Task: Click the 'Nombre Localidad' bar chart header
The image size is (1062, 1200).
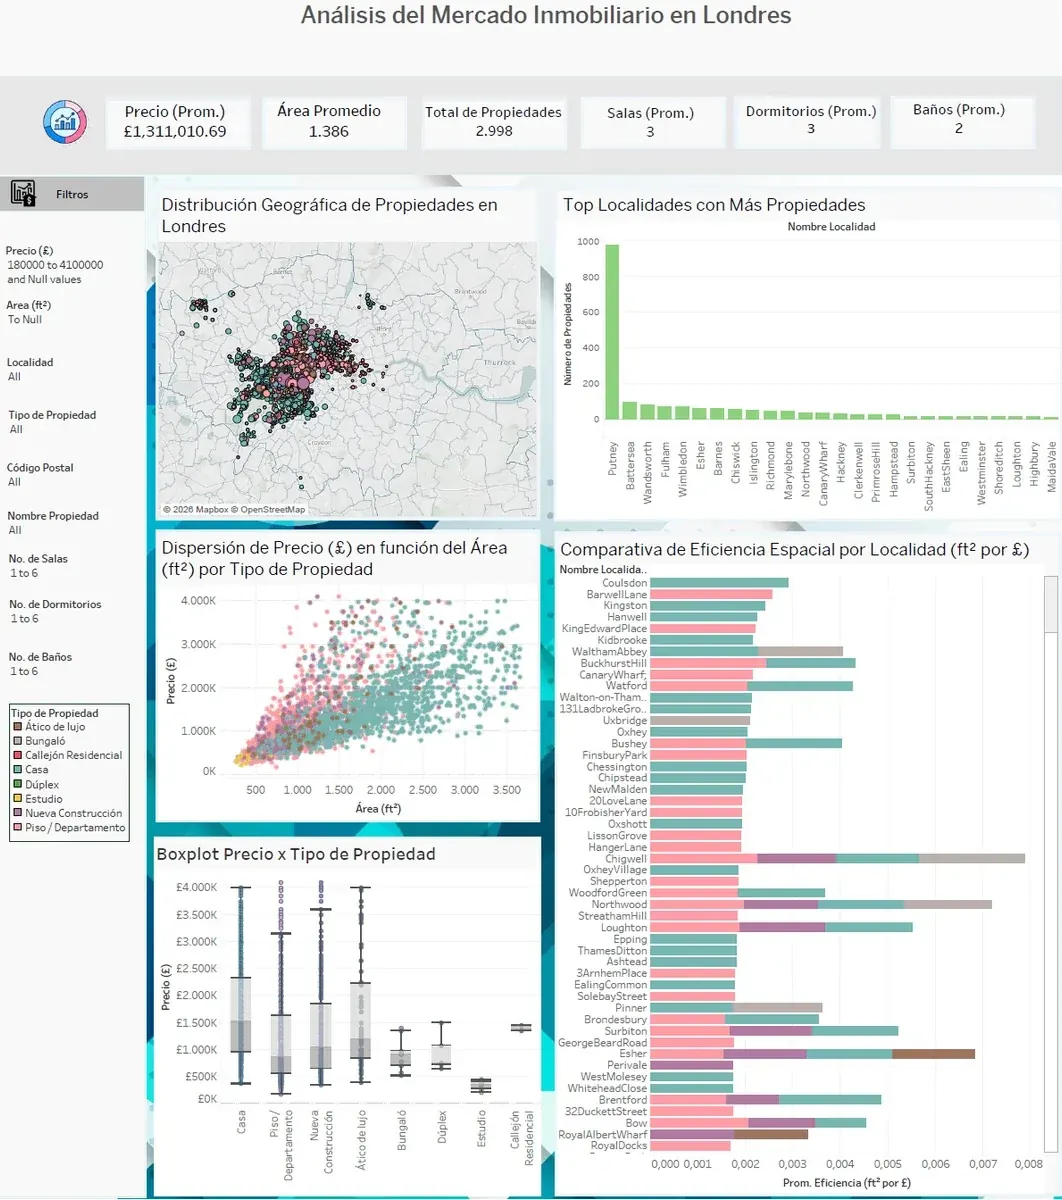Action: tap(831, 227)
